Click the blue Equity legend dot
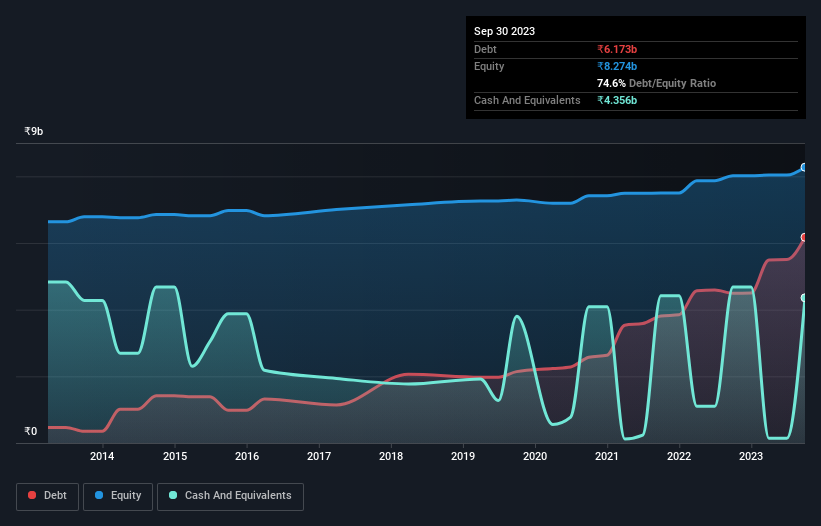 99,495
